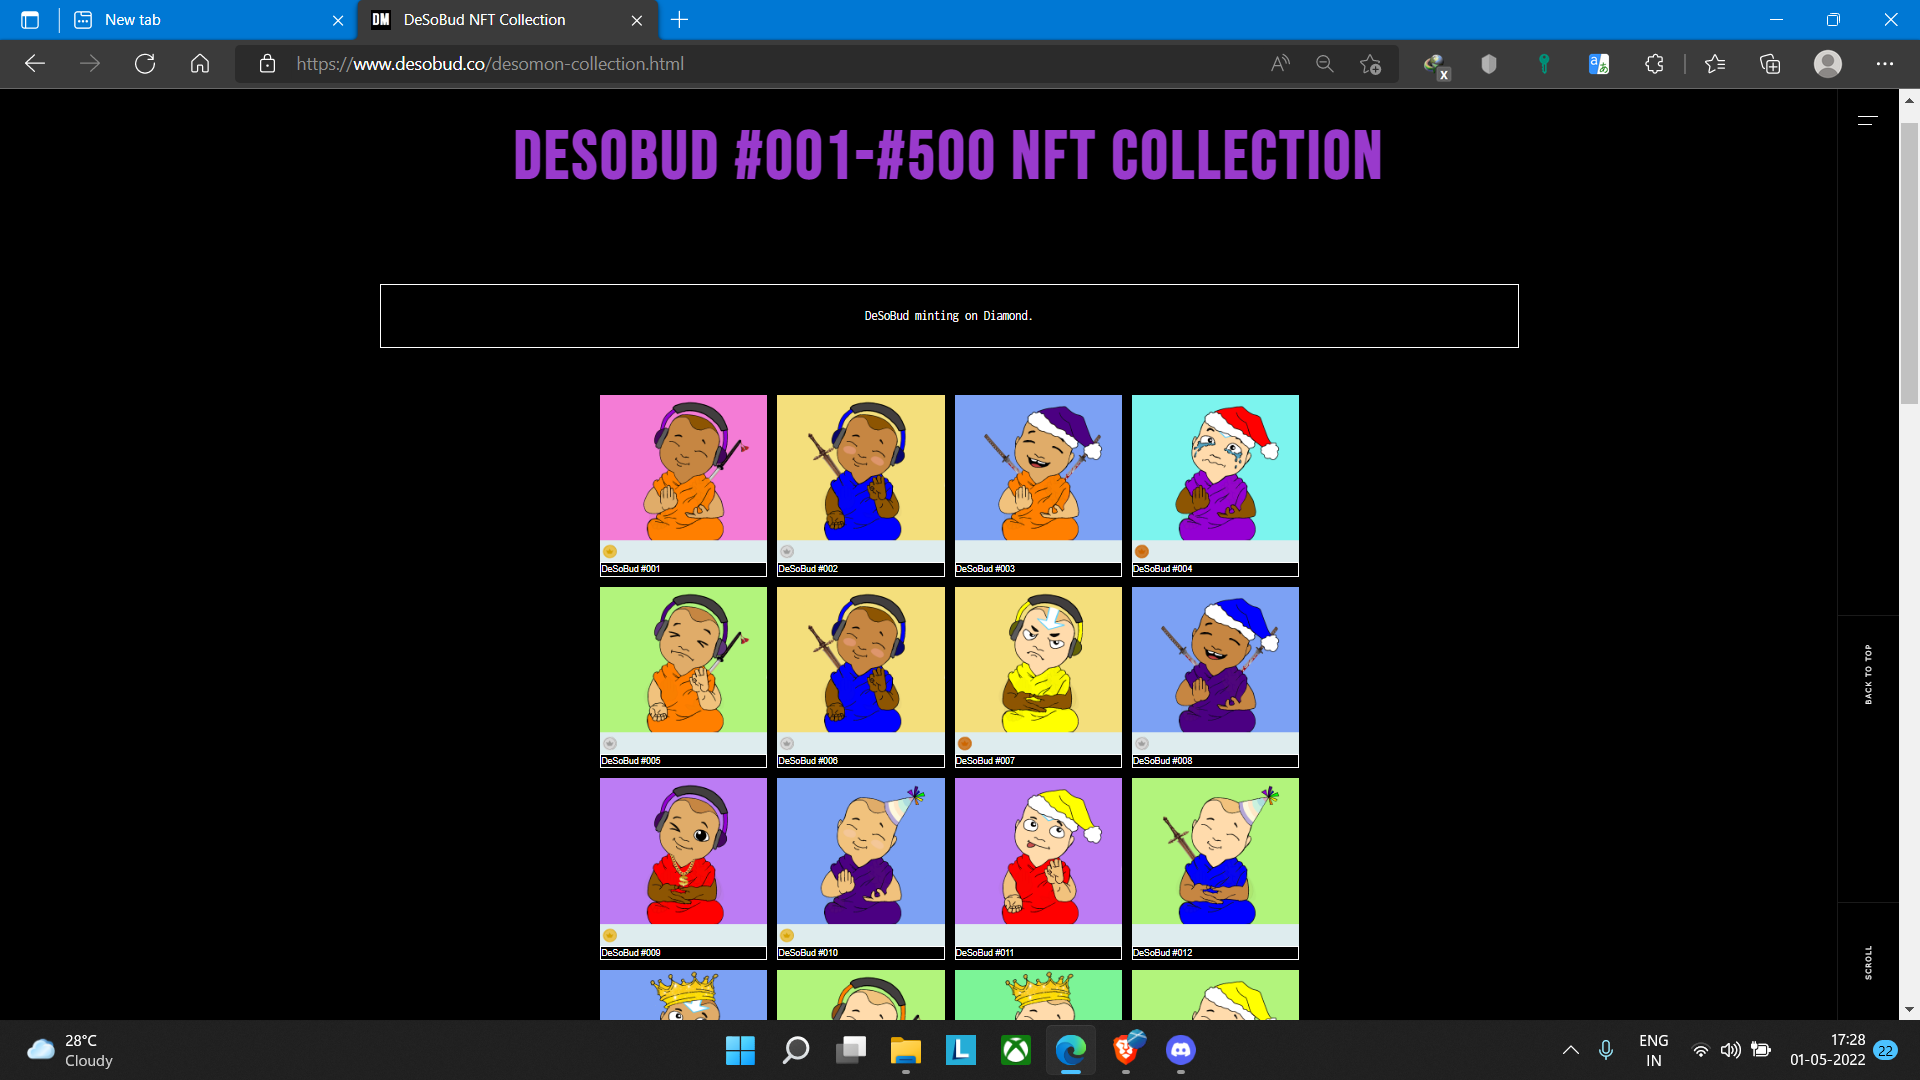Open a new browser tab with plus
This screenshot has height=1080, width=1920.
[680, 20]
